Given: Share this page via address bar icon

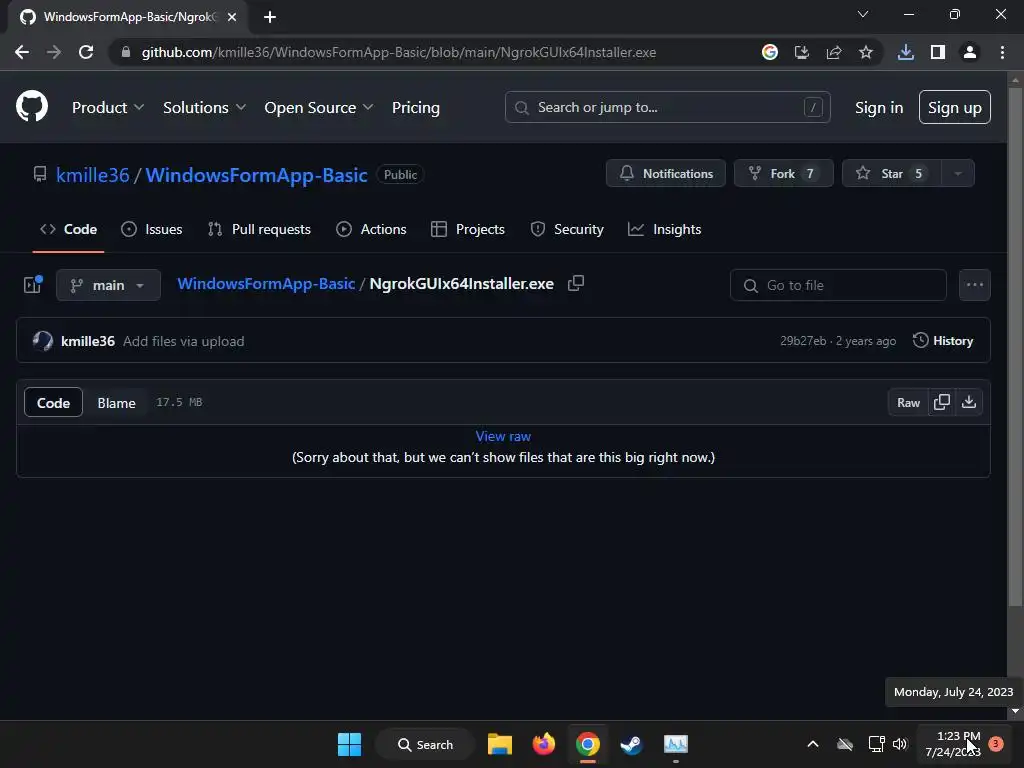Looking at the screenshot, I should pyautogui.click(x=834, y=52).
